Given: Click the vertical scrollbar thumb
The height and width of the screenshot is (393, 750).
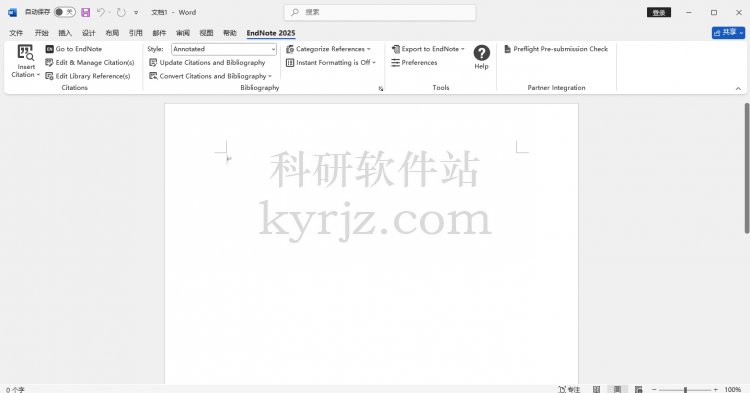Looking at the screenshot, I should tap(747, 168).
